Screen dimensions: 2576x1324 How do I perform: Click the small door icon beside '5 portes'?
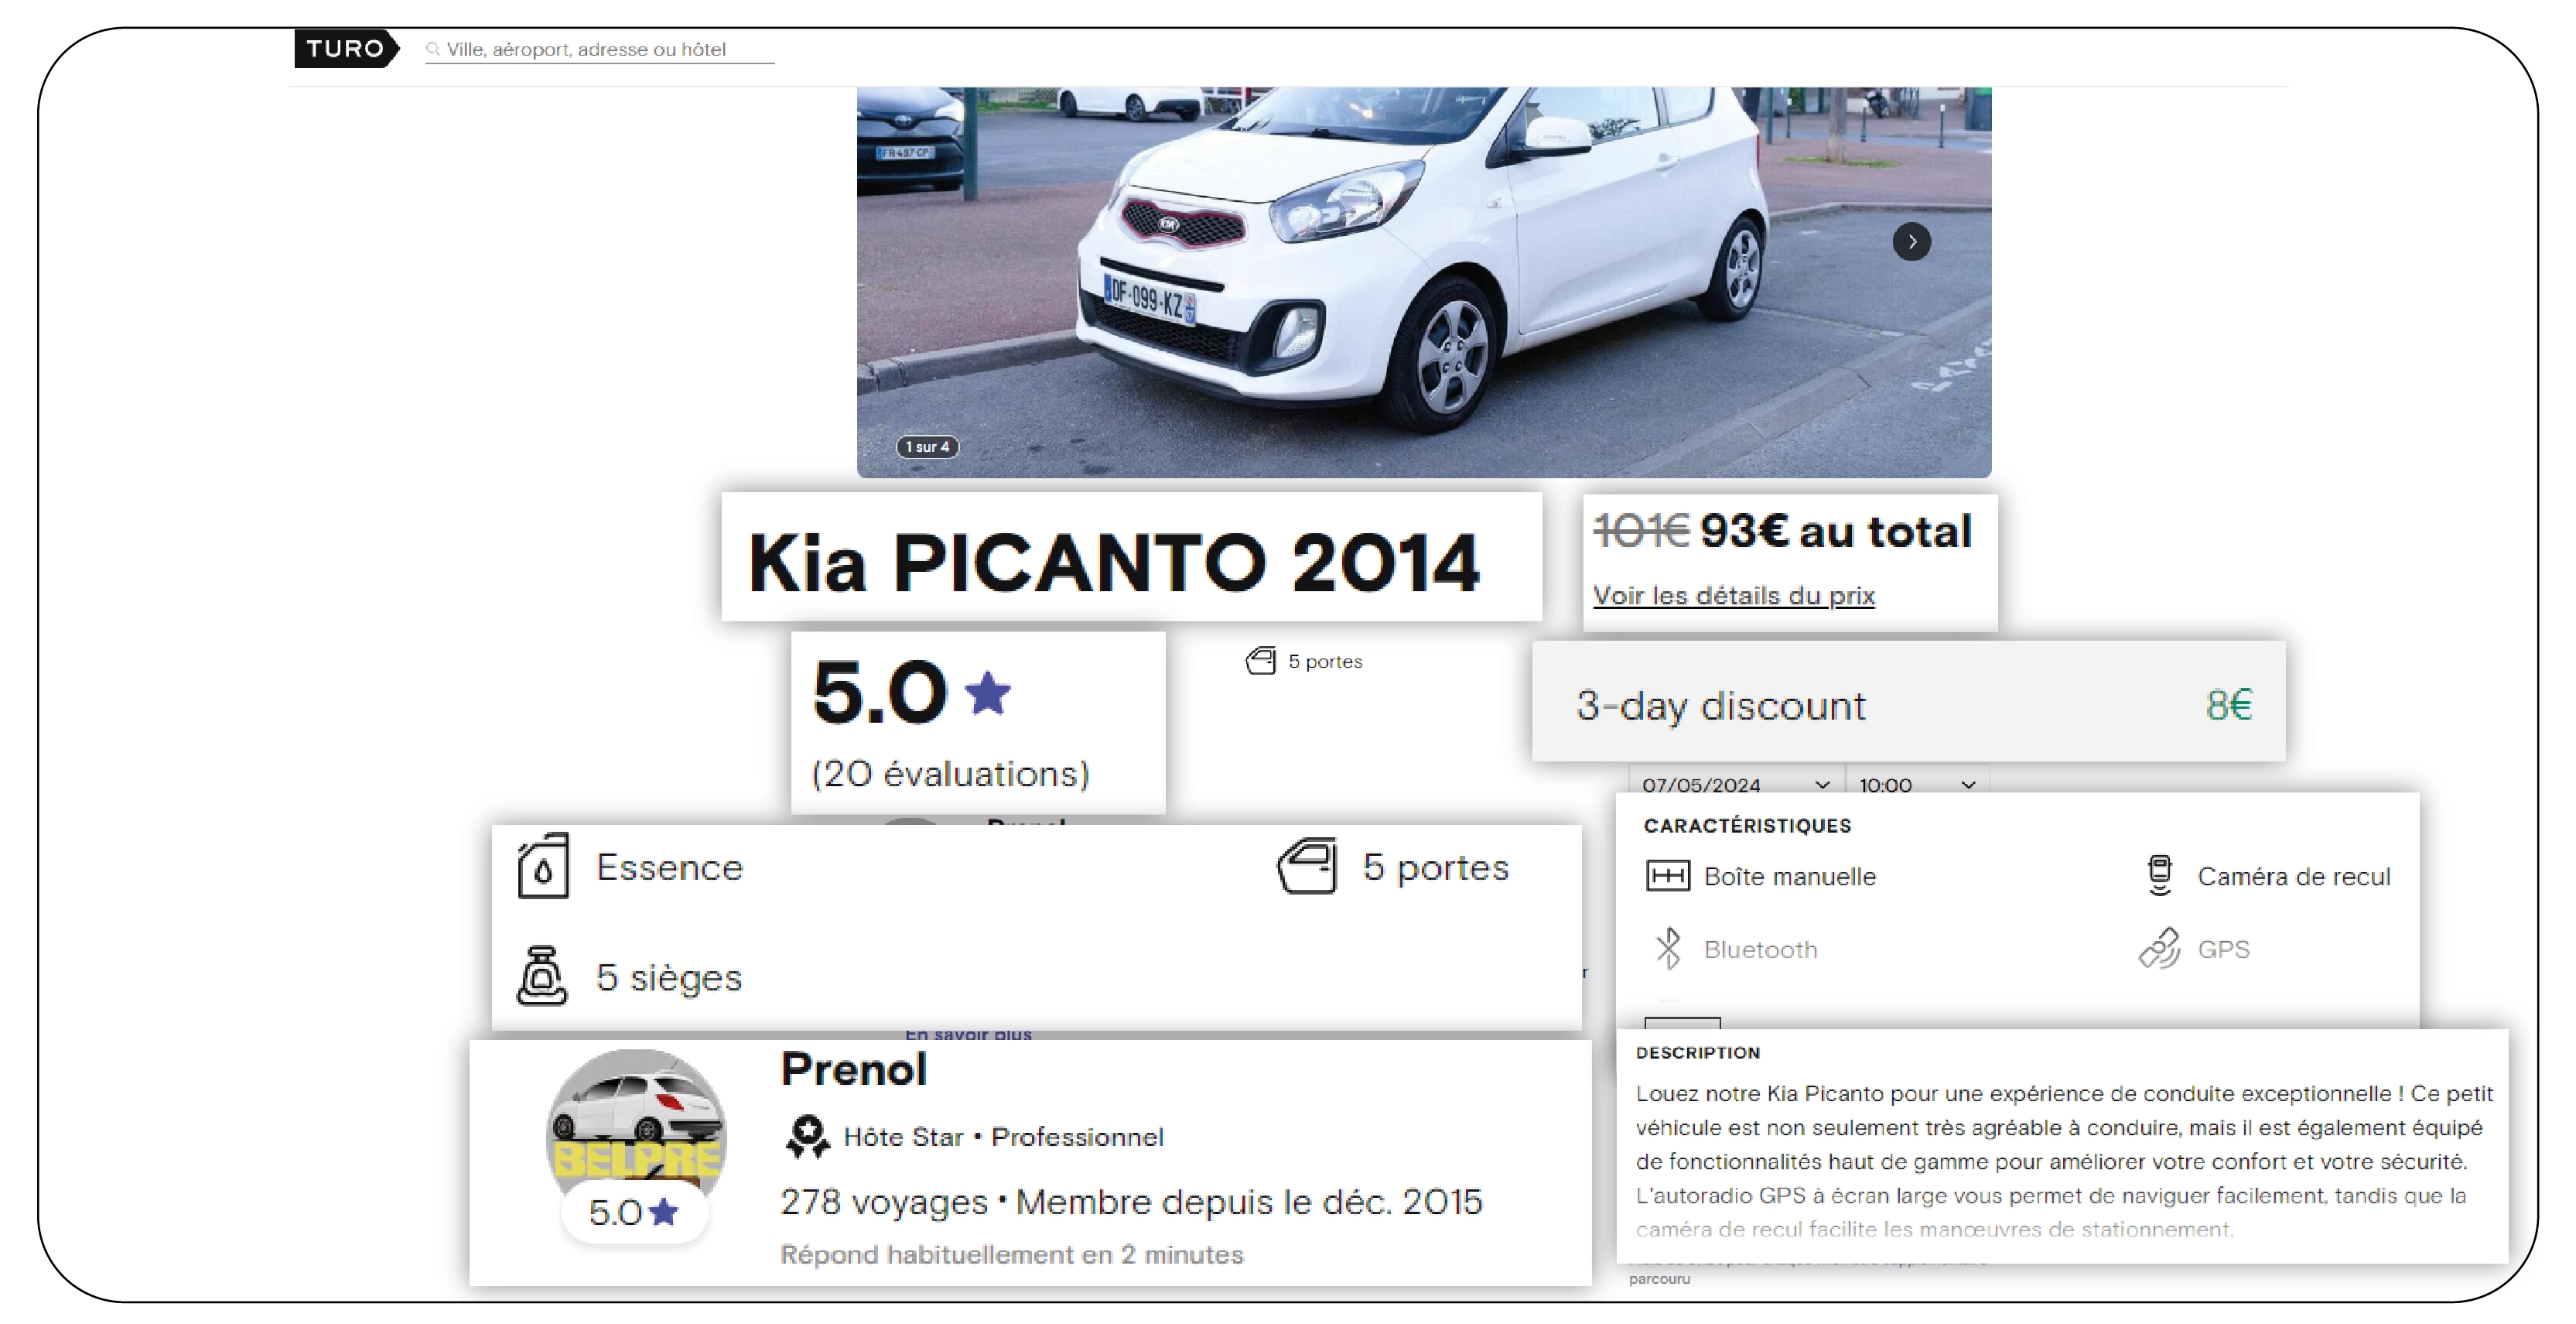[1261, 661]
